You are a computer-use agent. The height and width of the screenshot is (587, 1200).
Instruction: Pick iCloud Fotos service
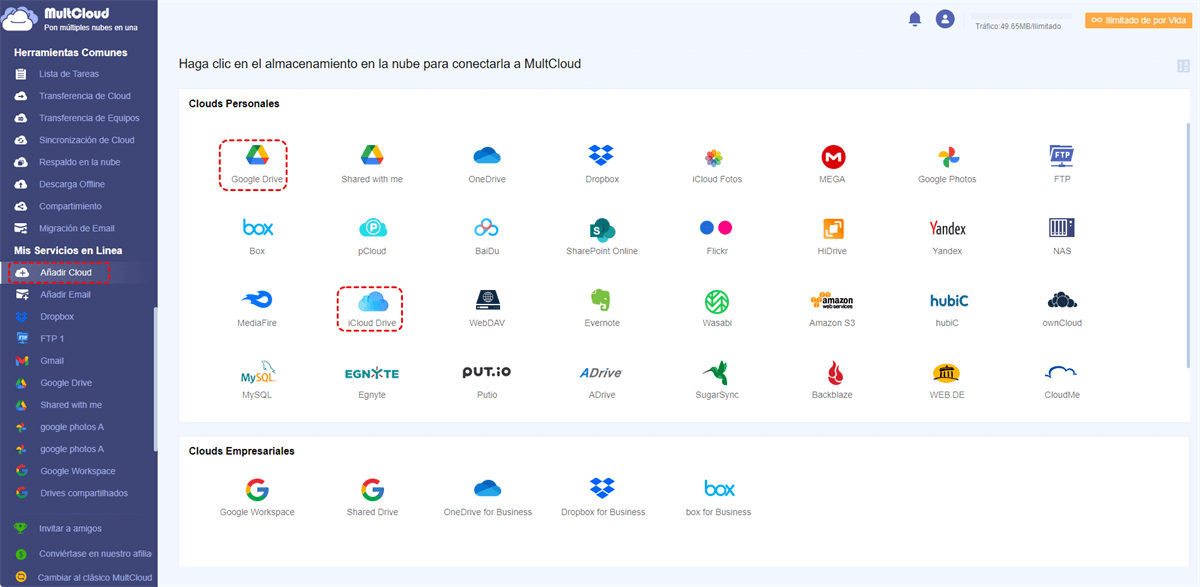tap(717, 165)
